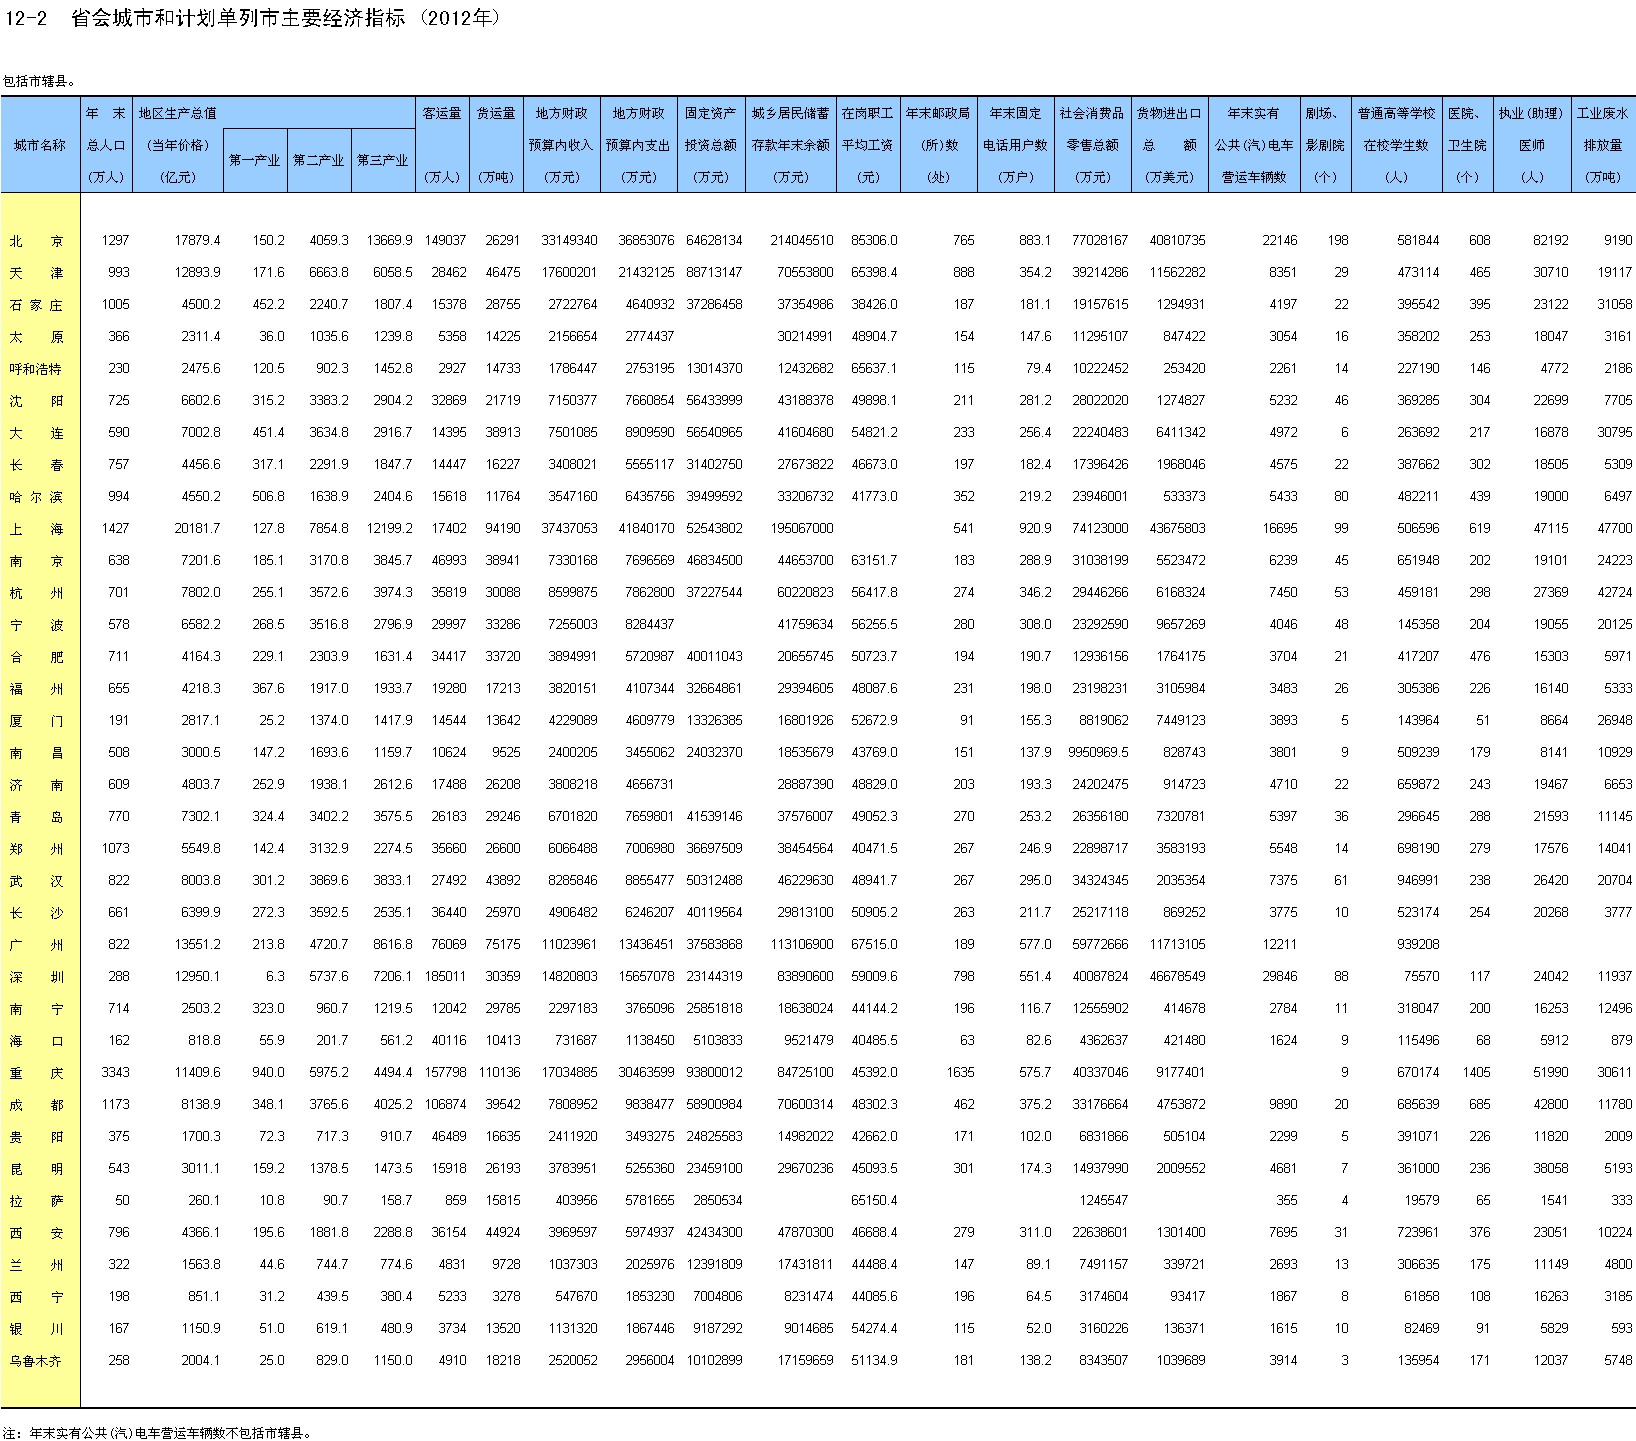This screenshot has height=1441, width=1636.
Task: Select the 工业废水排放量 column header
Action: [1602, 144]
